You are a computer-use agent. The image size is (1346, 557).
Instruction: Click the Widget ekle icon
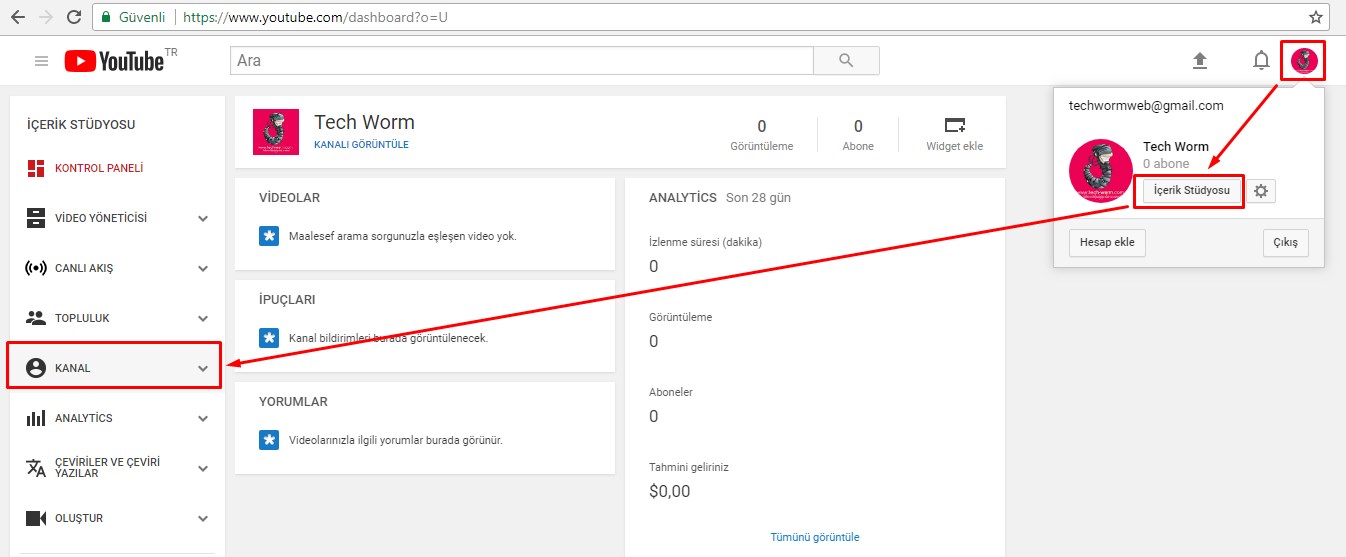point(955,126)
